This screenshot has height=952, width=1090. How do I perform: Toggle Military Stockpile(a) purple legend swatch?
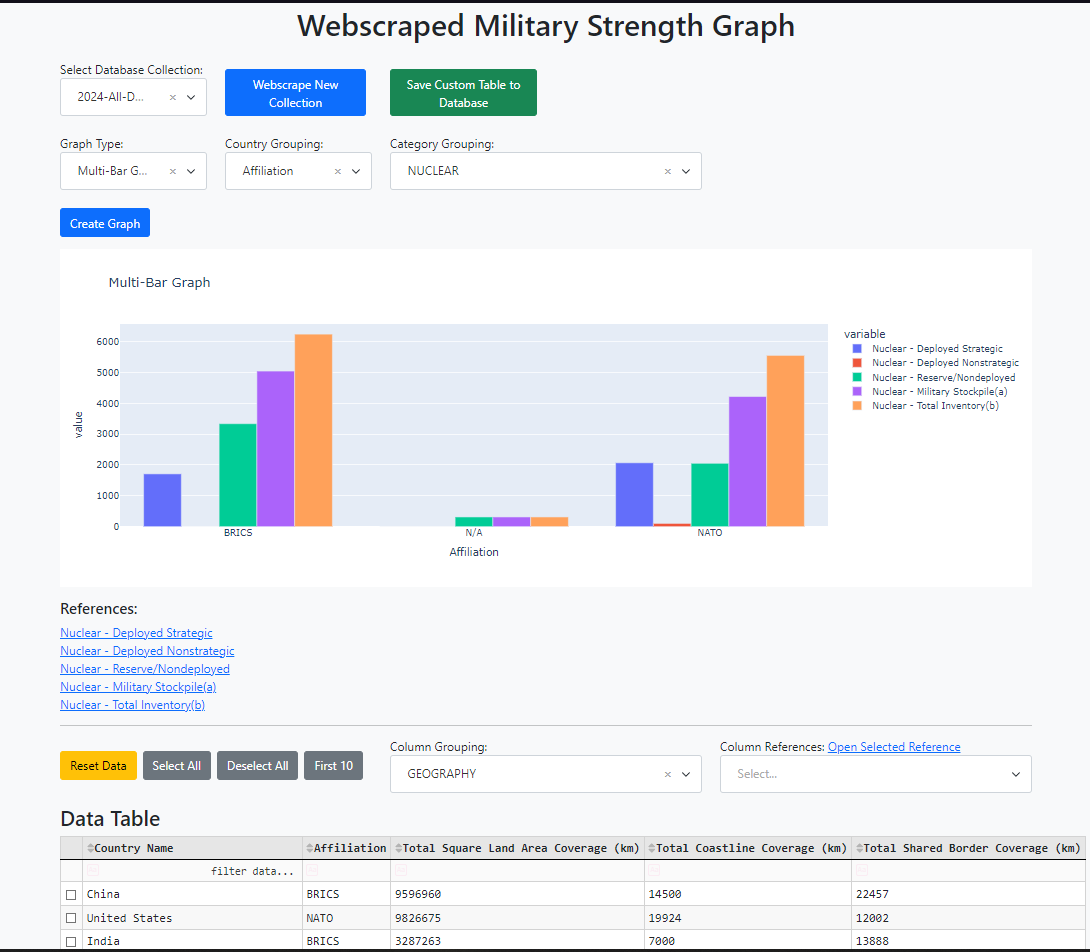(x=857, y=392)
